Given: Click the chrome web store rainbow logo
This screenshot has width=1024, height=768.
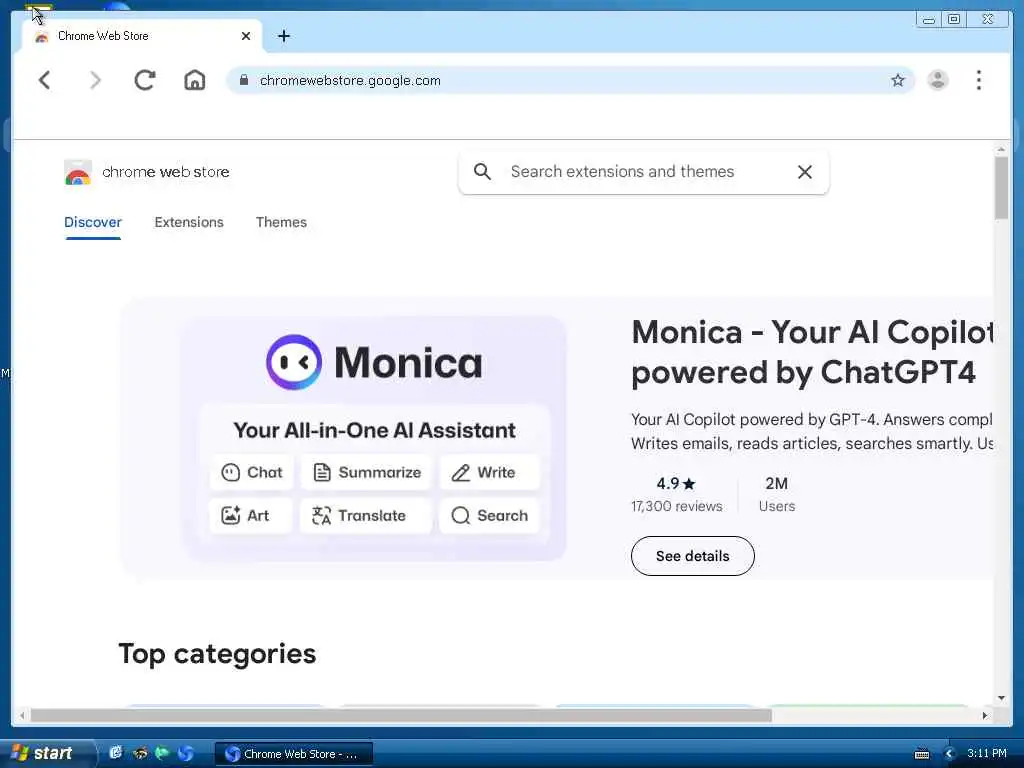Looking at the screenshot, I should [78, 172].
